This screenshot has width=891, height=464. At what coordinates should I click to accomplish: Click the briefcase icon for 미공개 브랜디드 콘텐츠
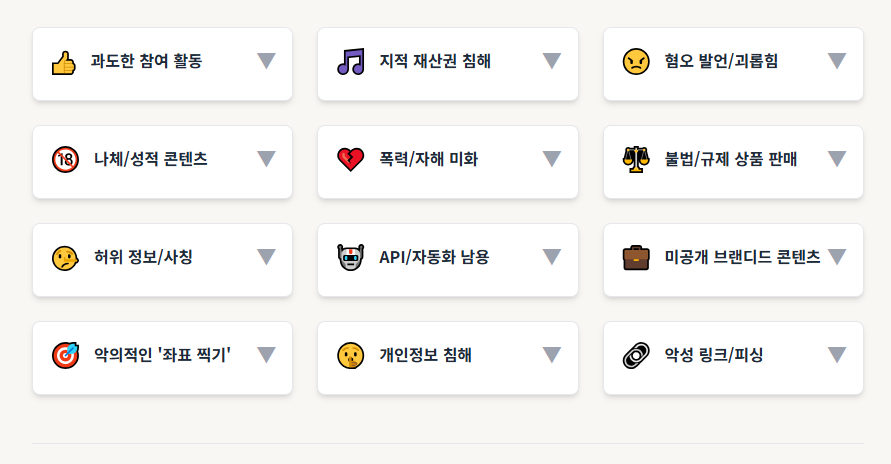click(x=636, y=257)
